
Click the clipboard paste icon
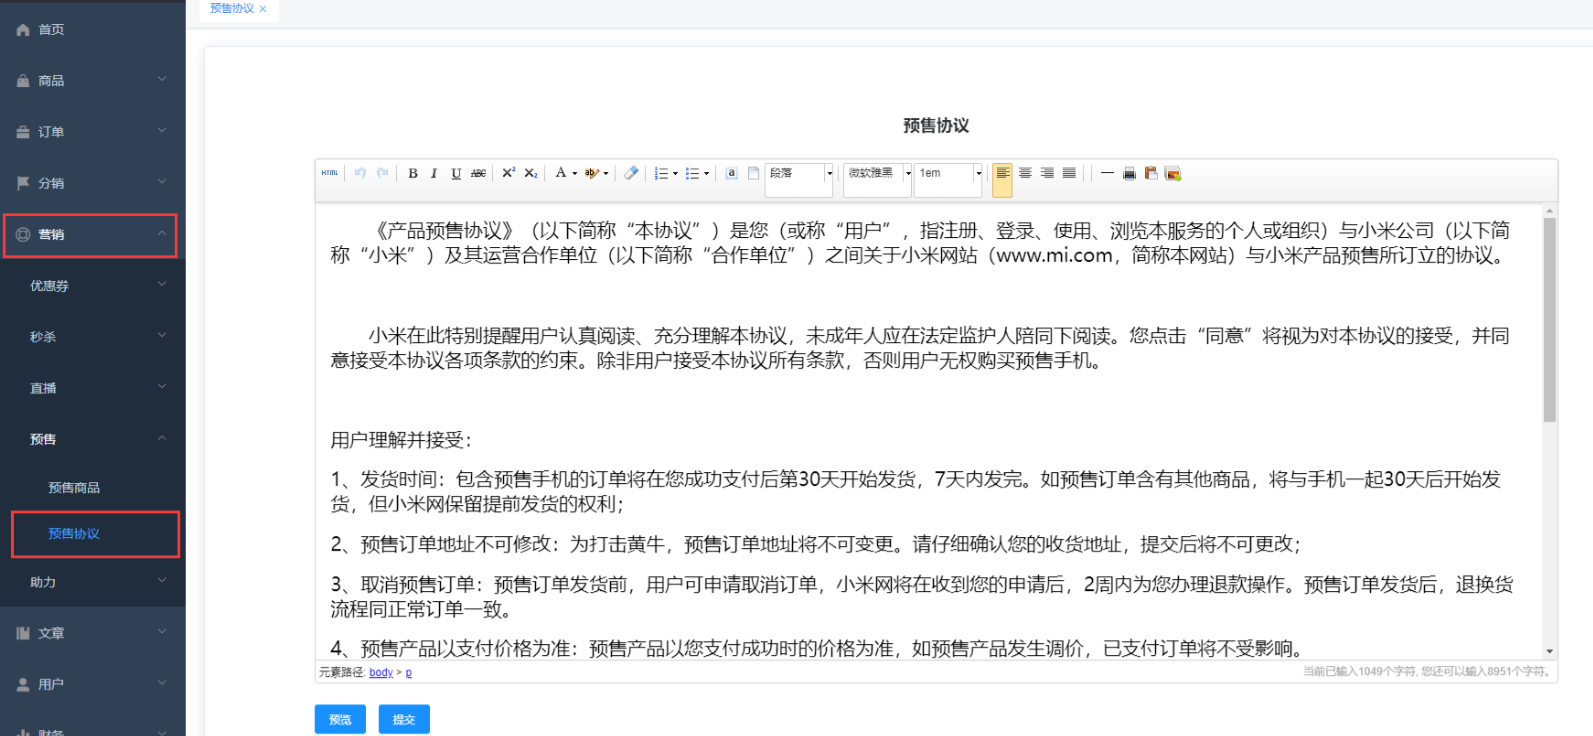pos(1151,173)
